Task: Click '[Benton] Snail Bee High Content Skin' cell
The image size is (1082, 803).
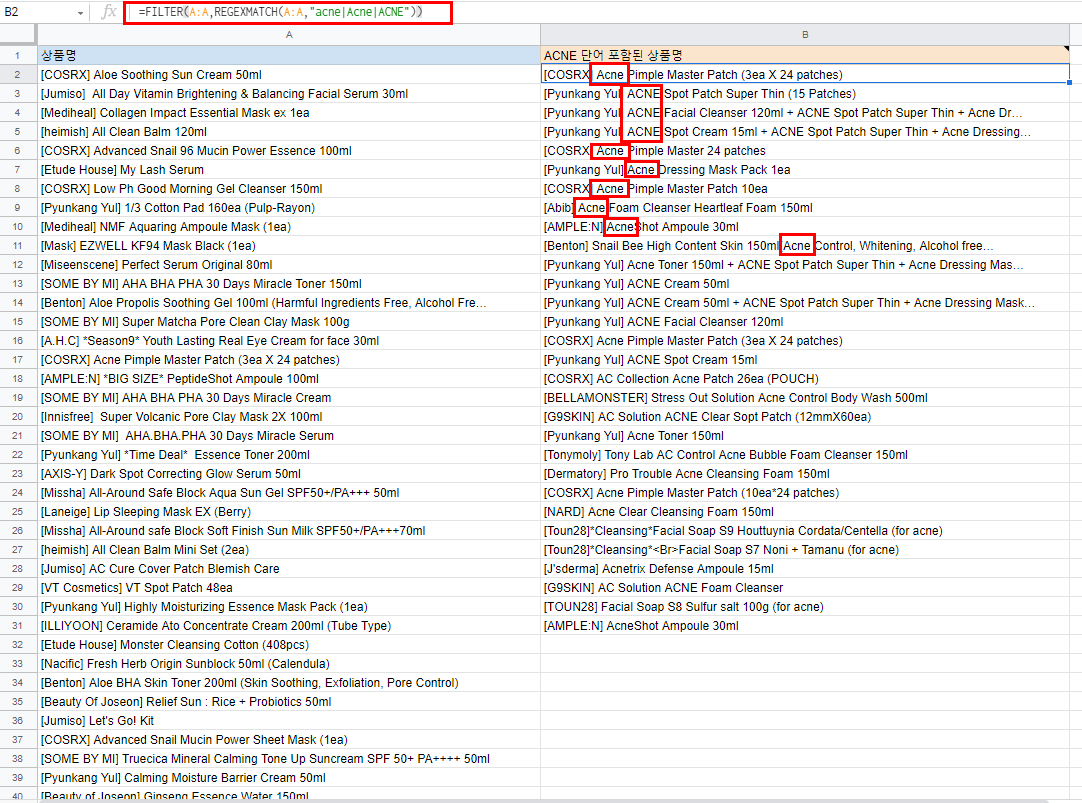Action: (x=805, y=246)
